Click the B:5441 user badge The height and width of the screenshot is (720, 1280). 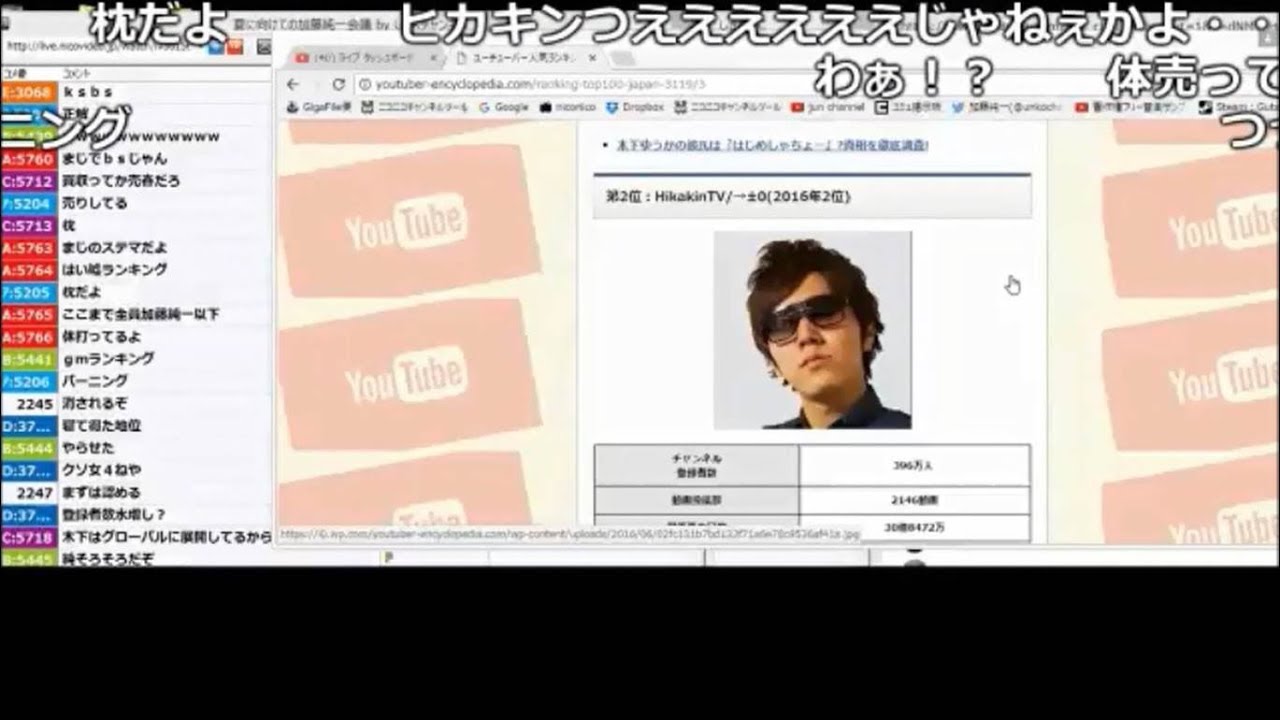click(28, 359)
